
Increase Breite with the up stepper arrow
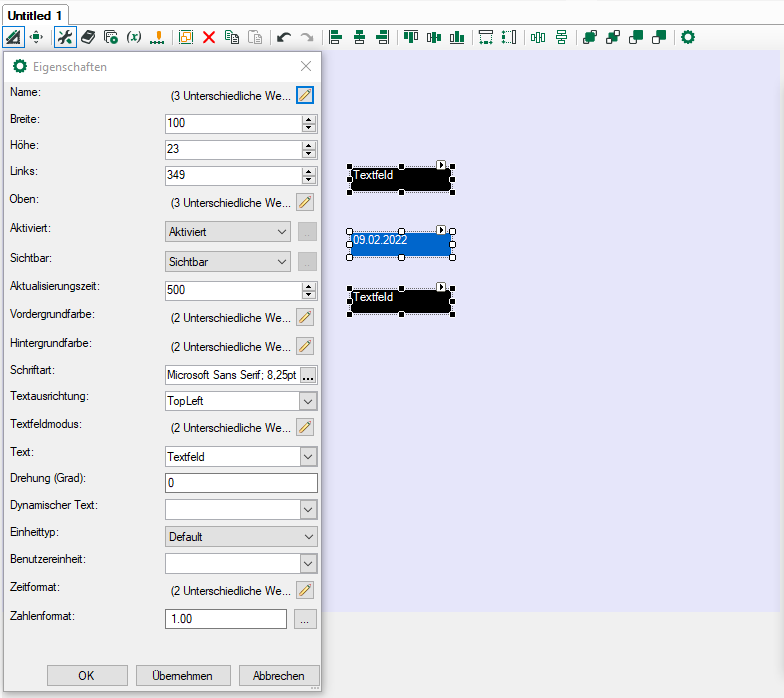coord(308,119)
